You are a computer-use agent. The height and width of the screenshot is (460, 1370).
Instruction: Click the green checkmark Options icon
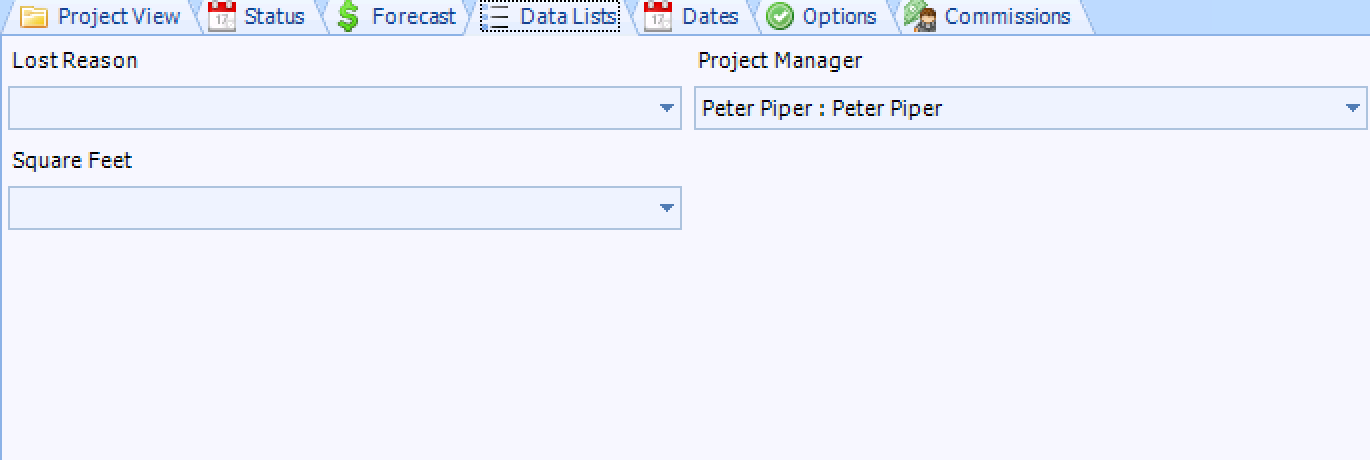pyautogui.click(x=780, y=17)
